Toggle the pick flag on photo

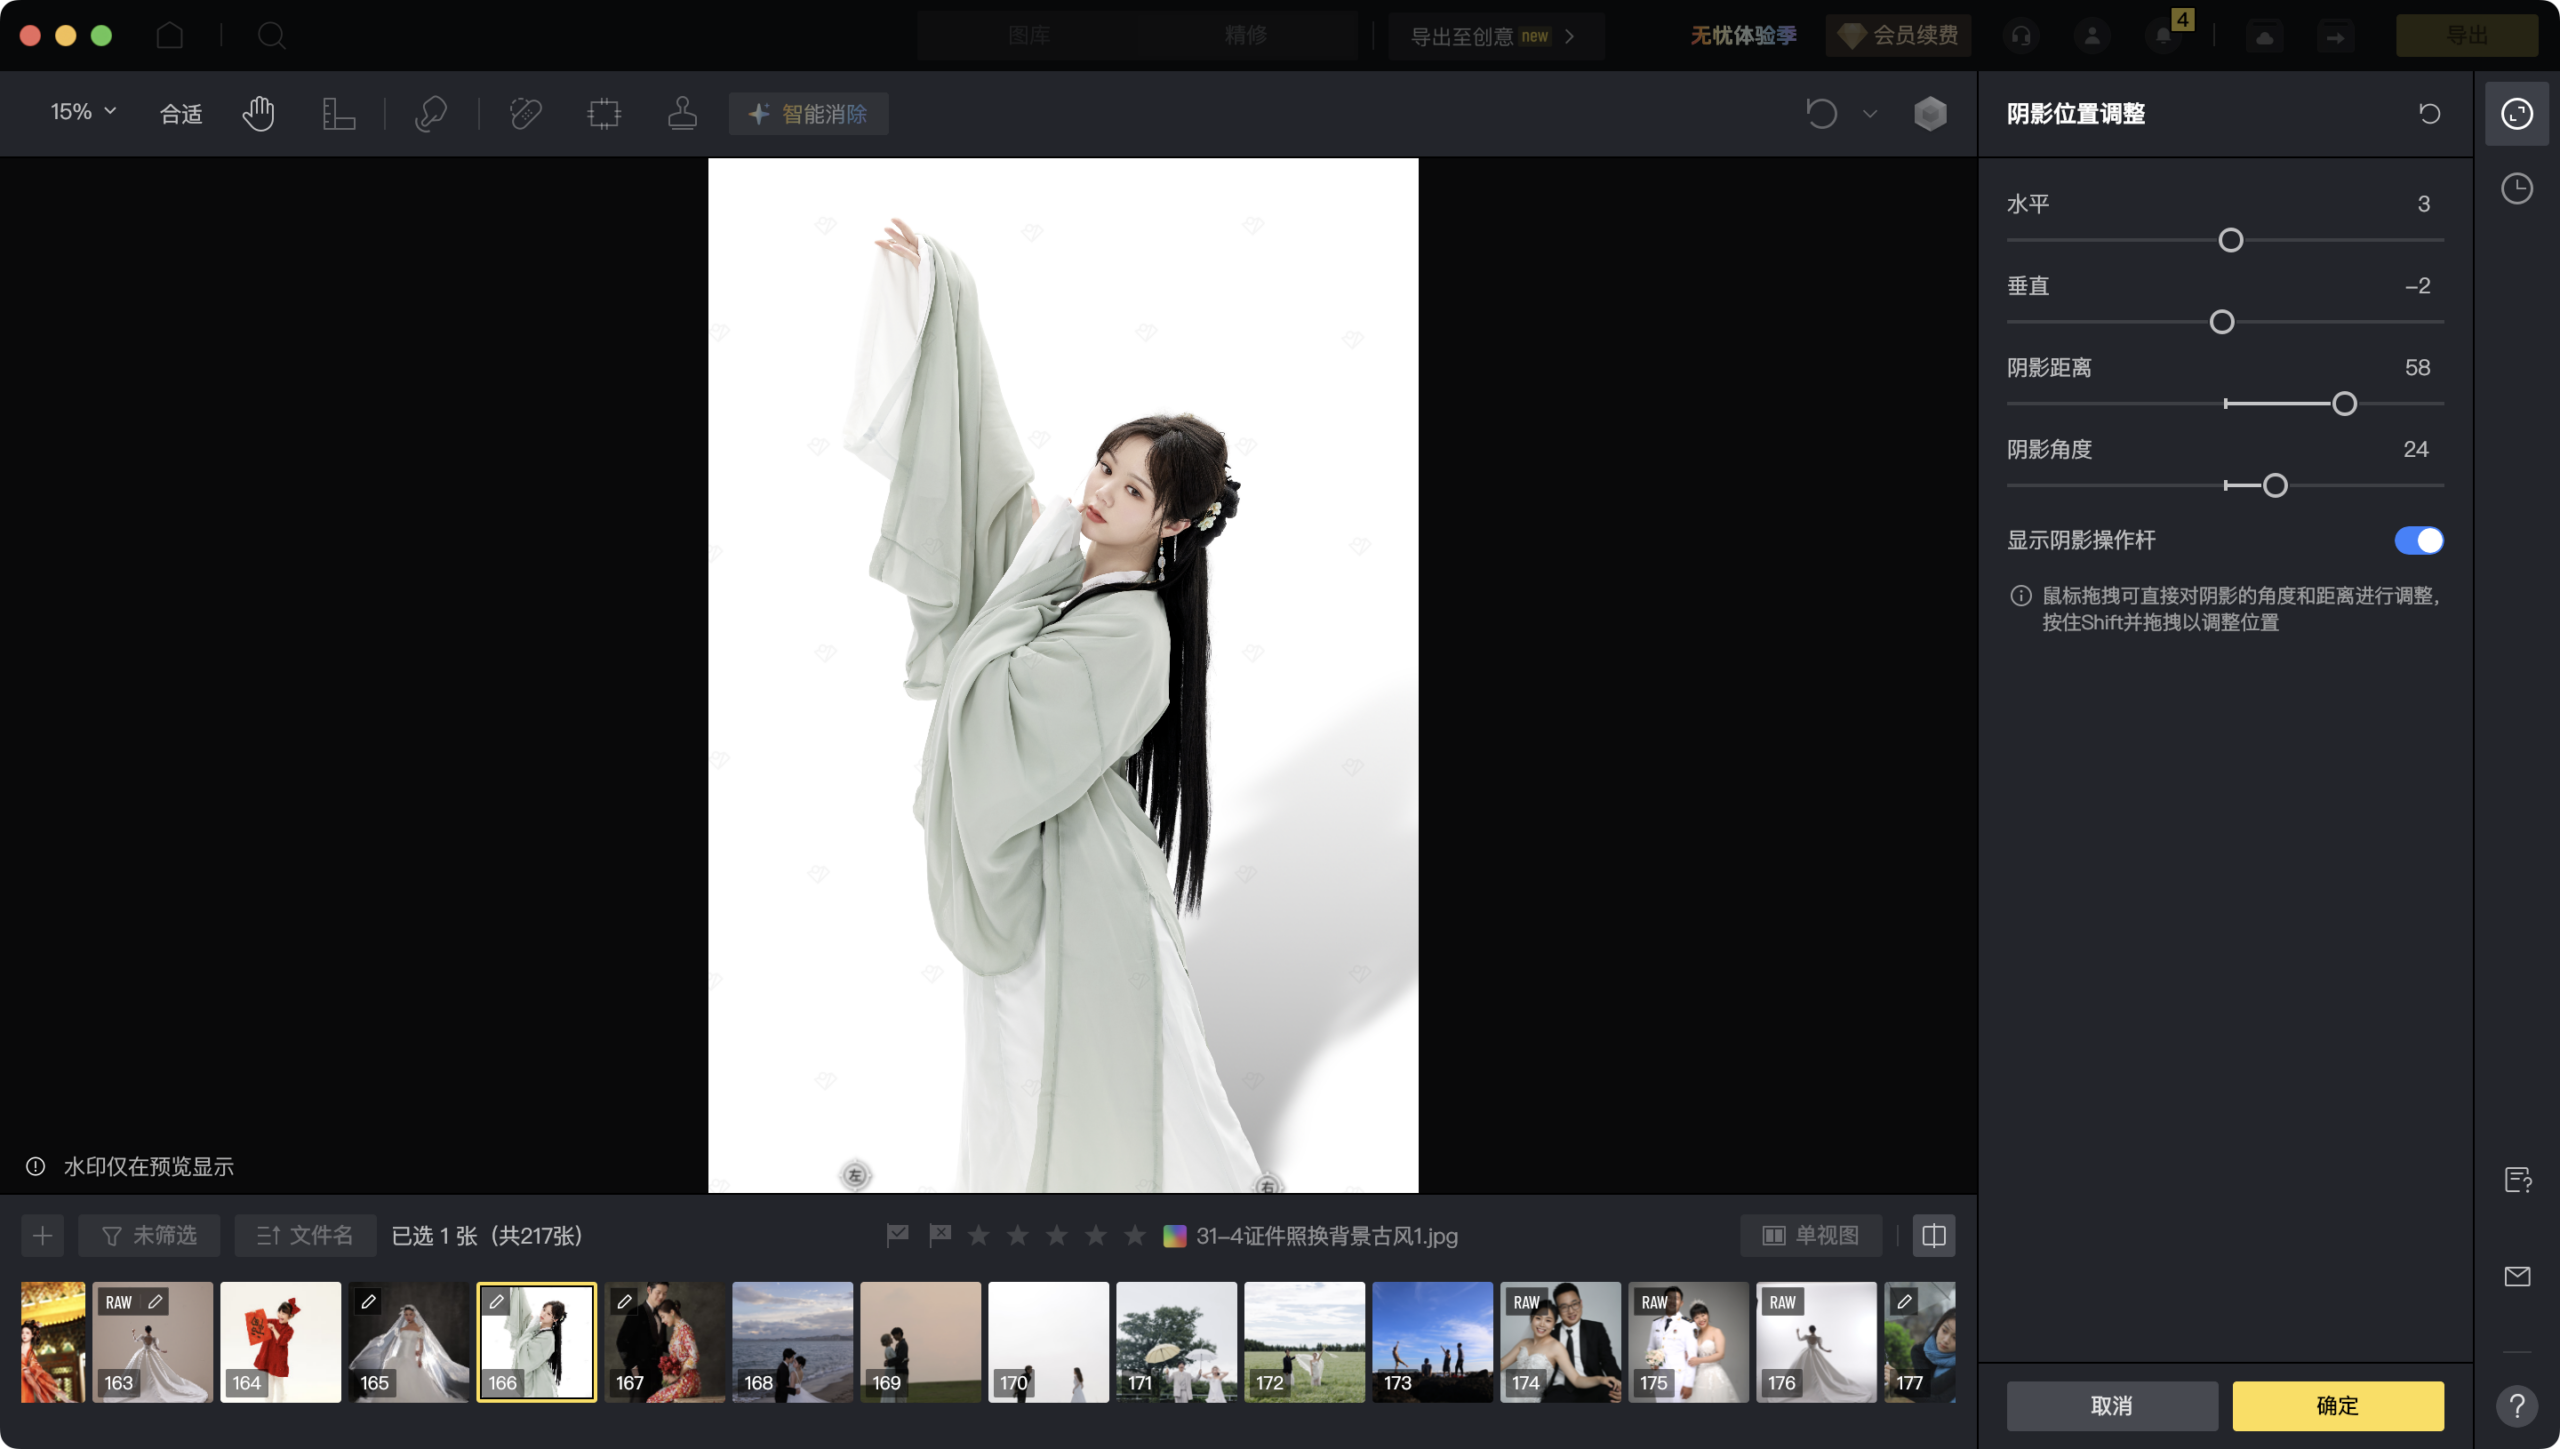point(897,1236)
